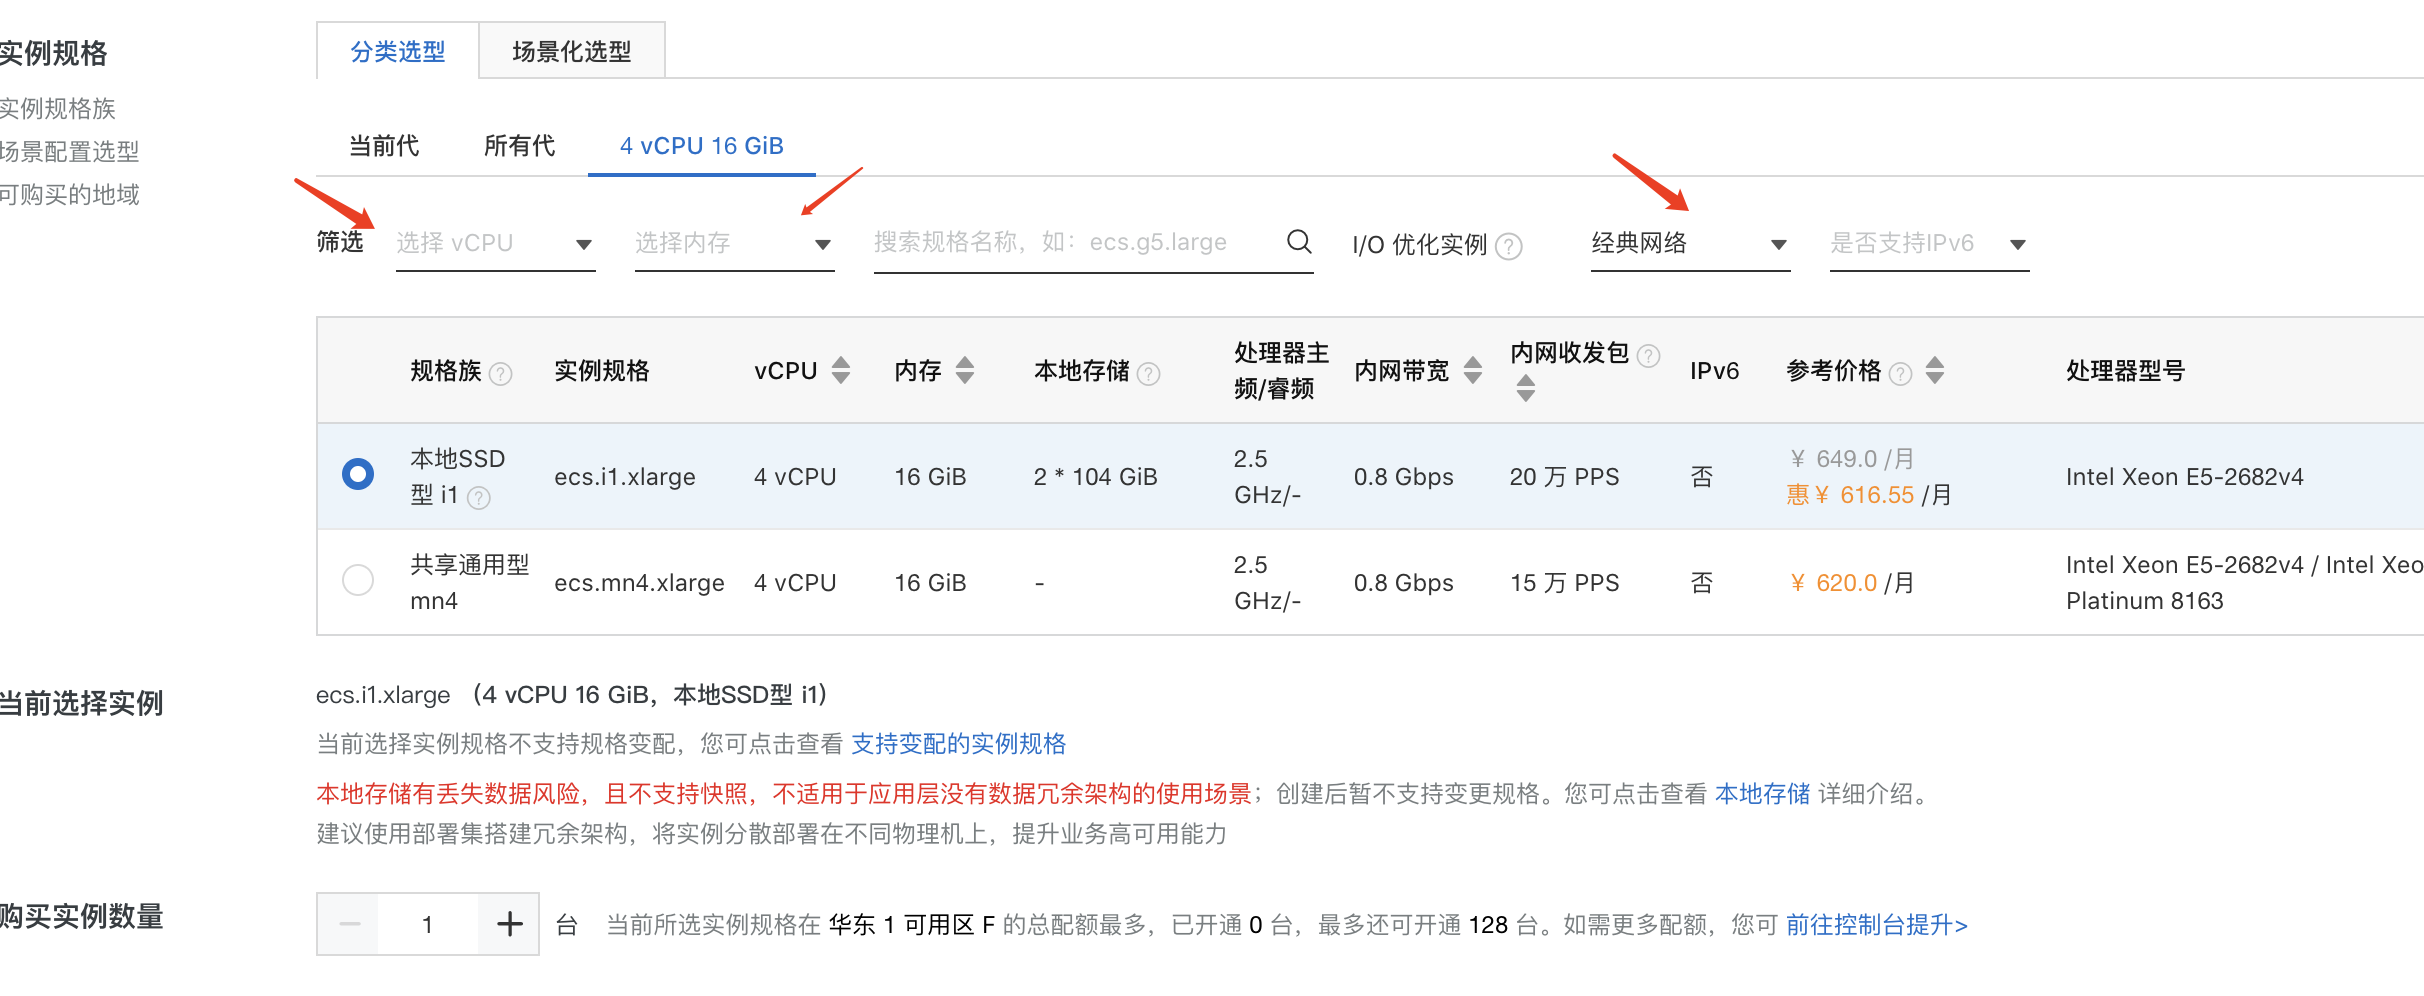
Task: Click help icon beside 本地SSD型 i1
Action: click(x=479, y=498)
